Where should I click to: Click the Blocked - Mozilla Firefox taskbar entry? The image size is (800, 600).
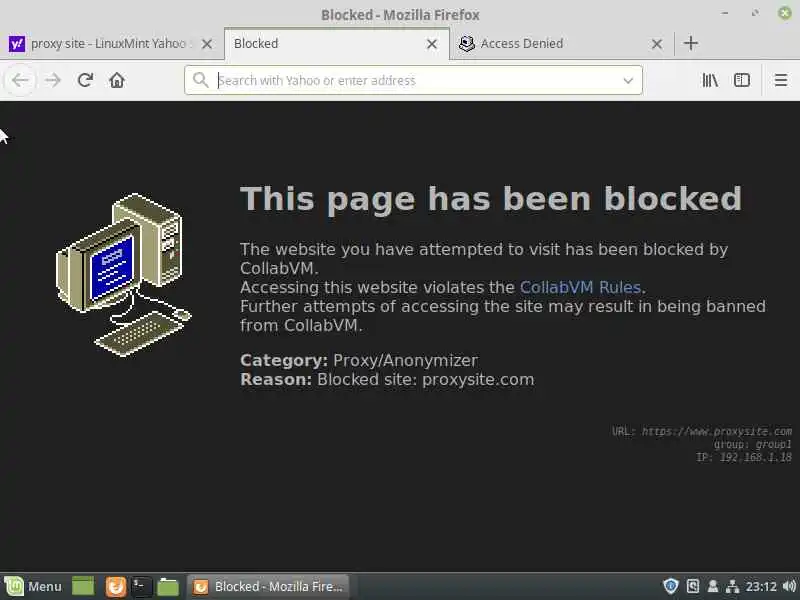tap(268, 586)
